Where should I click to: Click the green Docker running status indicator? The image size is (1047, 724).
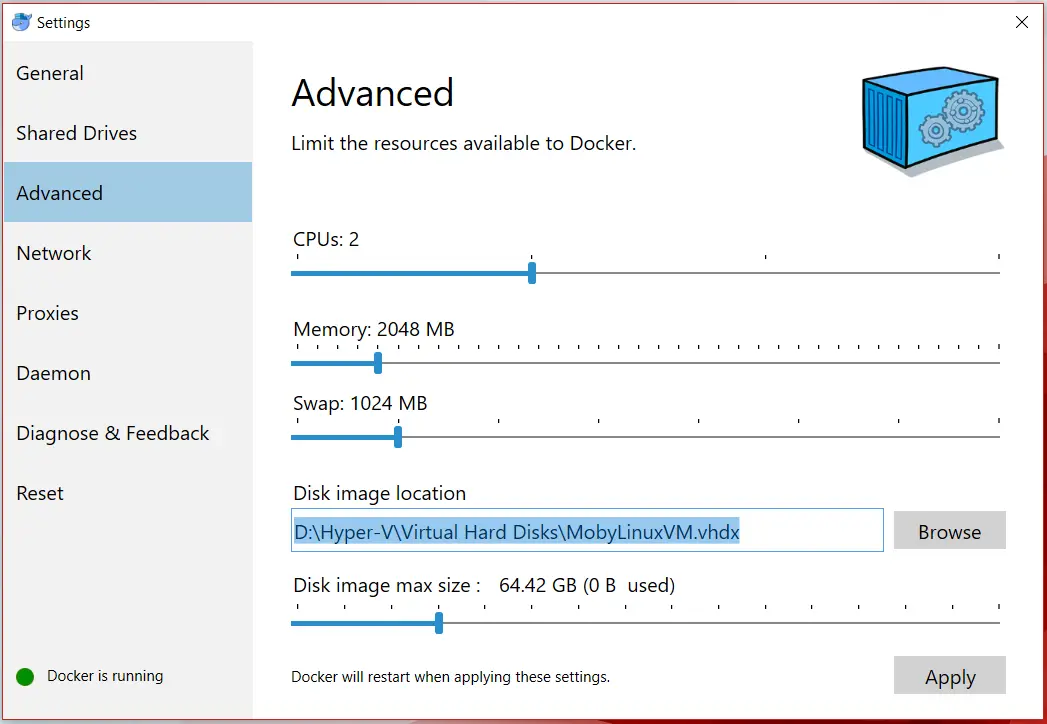point(23,676)
